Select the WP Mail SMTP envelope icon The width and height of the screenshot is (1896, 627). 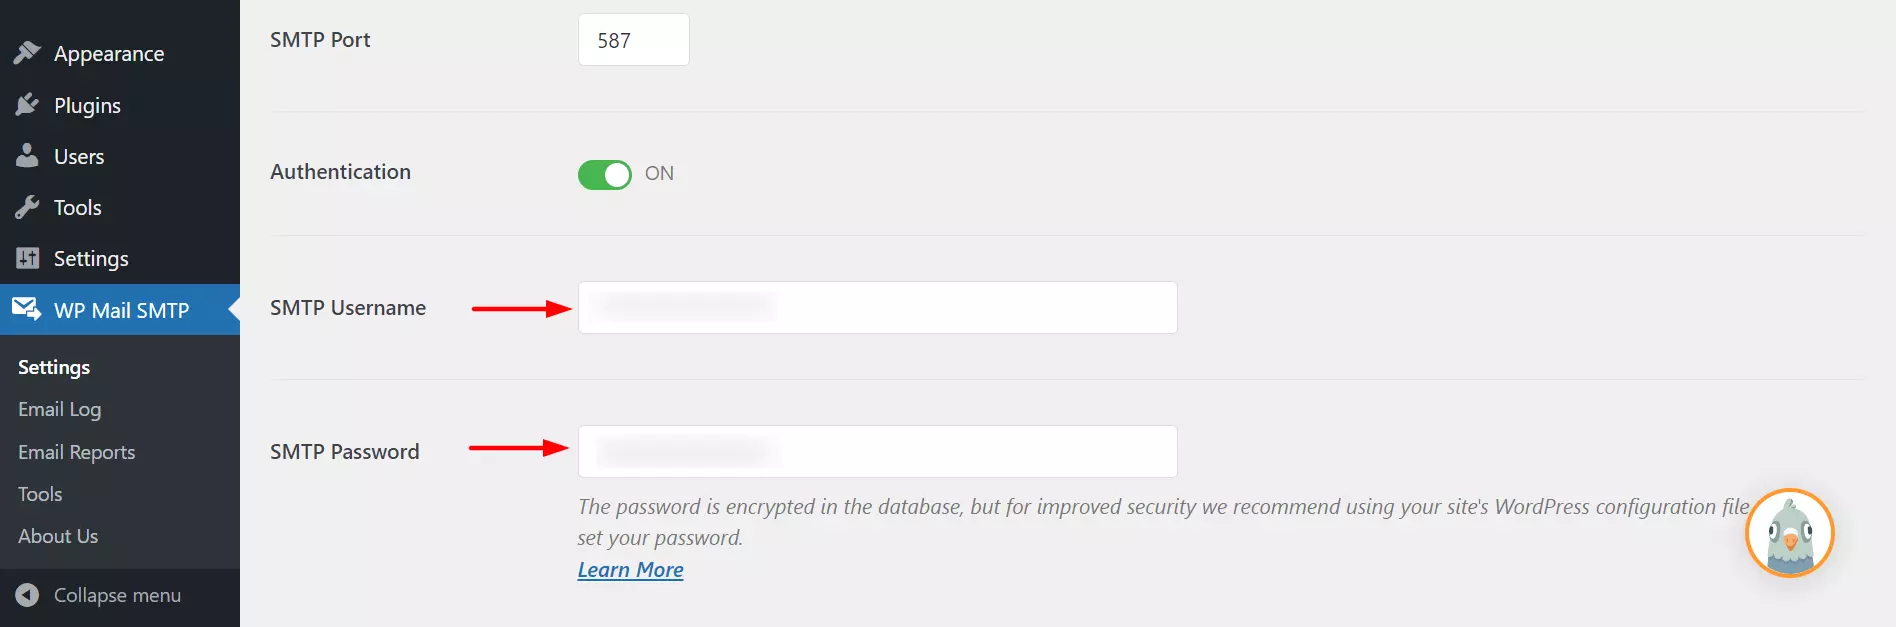(27, 310)
